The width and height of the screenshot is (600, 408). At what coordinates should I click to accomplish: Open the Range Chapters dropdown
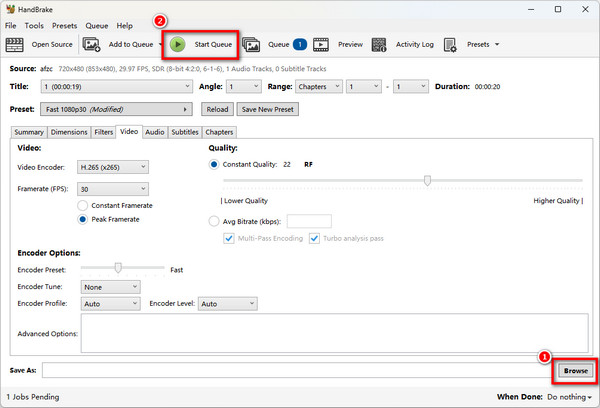319,86
